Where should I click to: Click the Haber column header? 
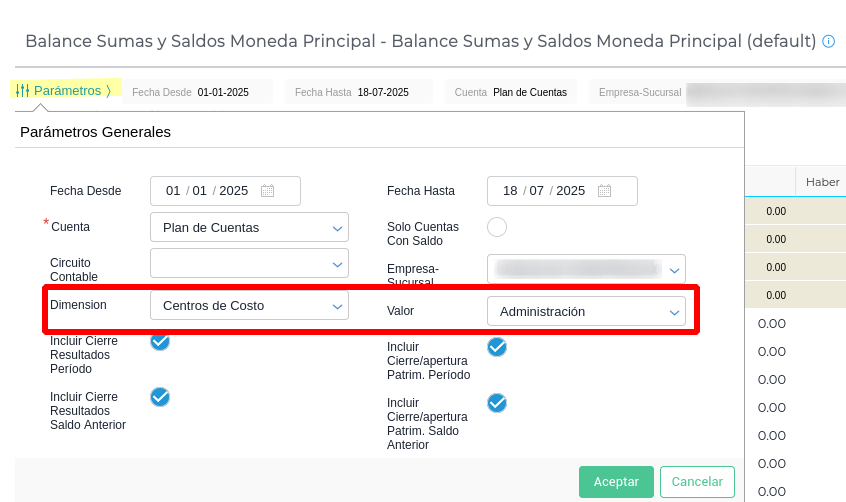click(822, 182)
